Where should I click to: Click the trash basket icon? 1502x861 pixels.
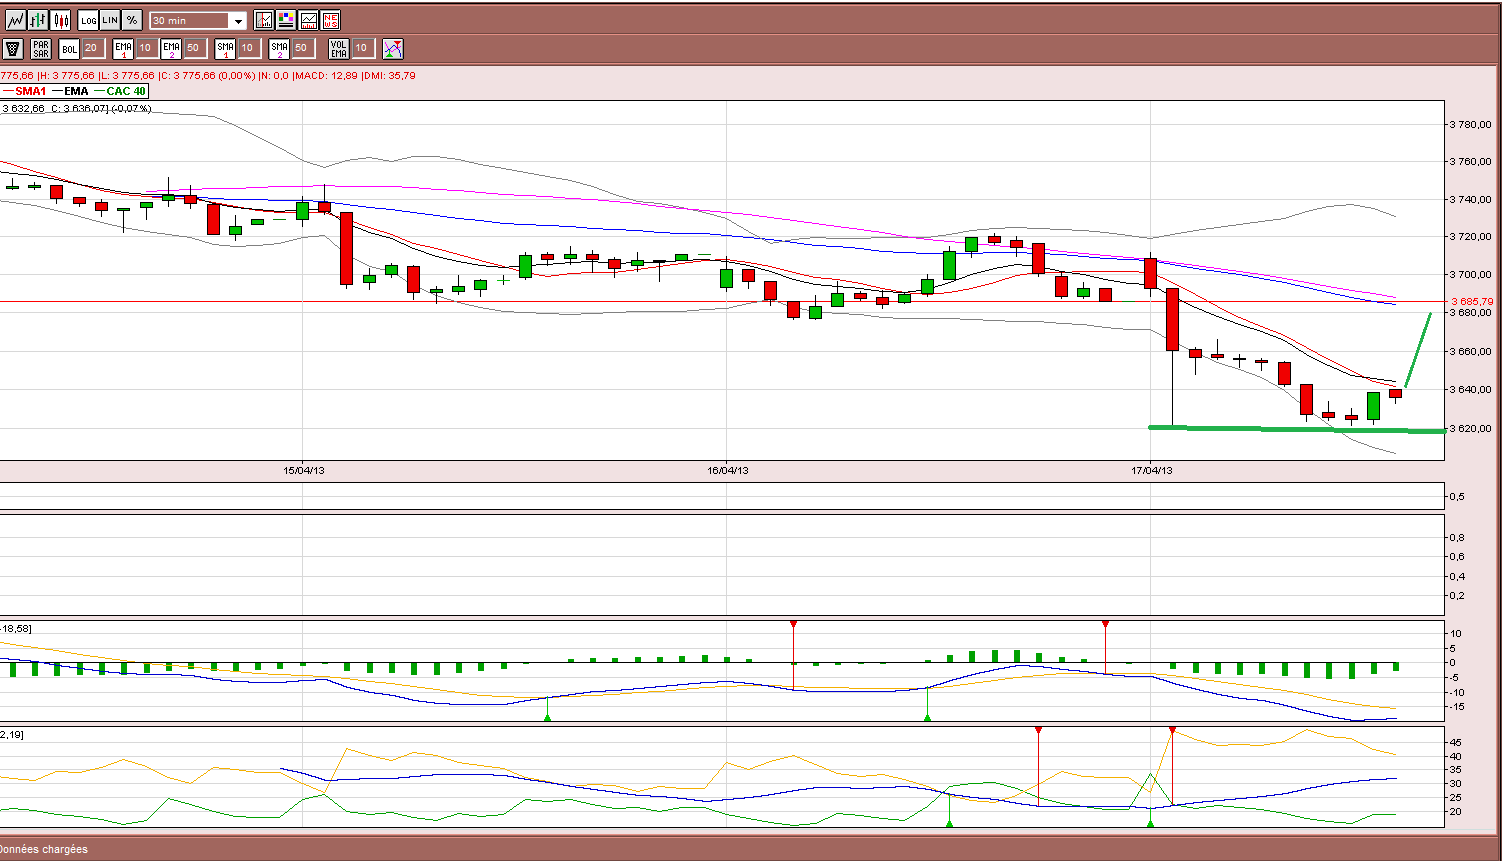tap(13, 48)
